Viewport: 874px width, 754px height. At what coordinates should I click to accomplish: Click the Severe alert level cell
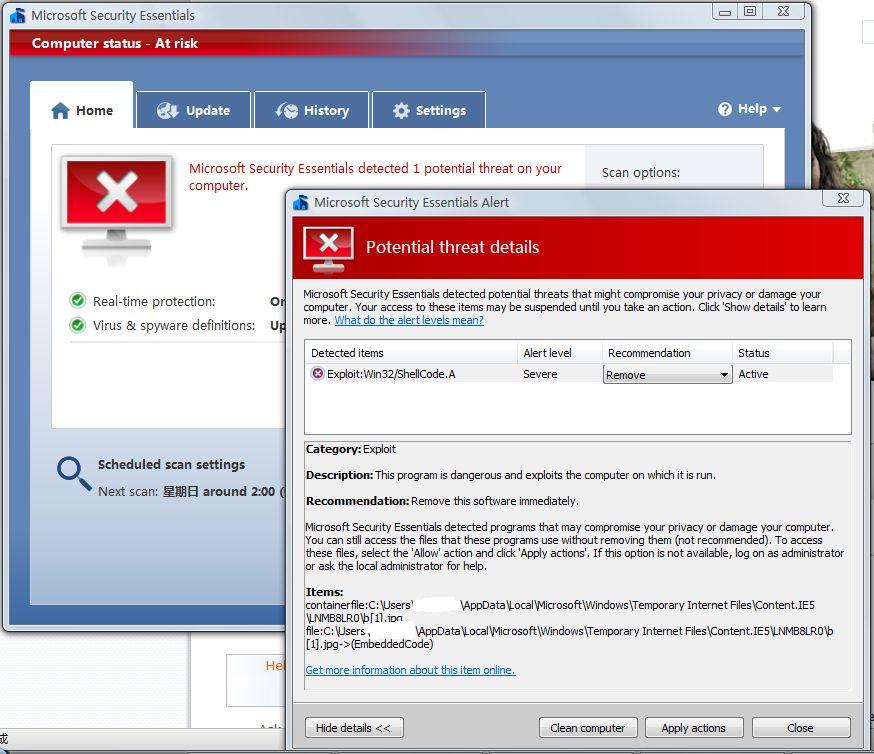pyautogui.click(x=540, y=374)
